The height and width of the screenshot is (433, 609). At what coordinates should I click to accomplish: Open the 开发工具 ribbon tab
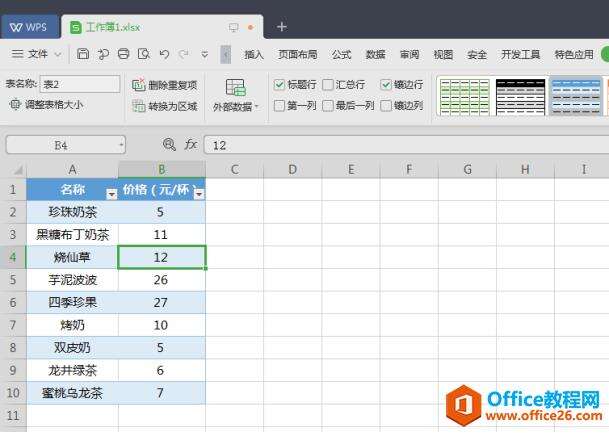tap(520, 54)
